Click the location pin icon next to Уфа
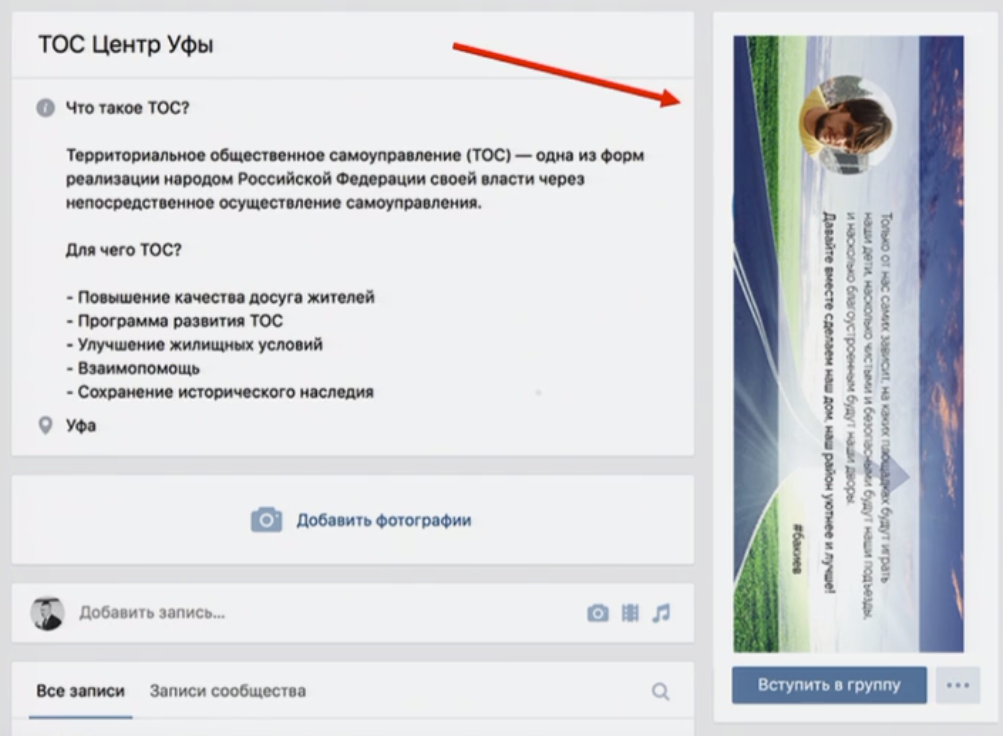The height and width of the screenshot is (736, 1003). point(45,425)
